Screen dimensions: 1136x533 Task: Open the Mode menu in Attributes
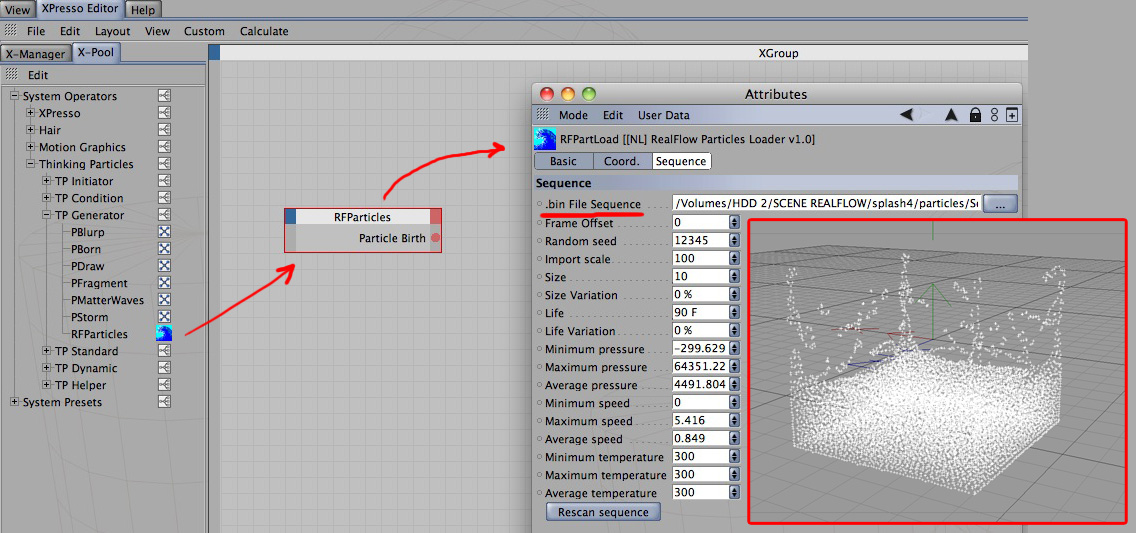click(x=573, y=115)
